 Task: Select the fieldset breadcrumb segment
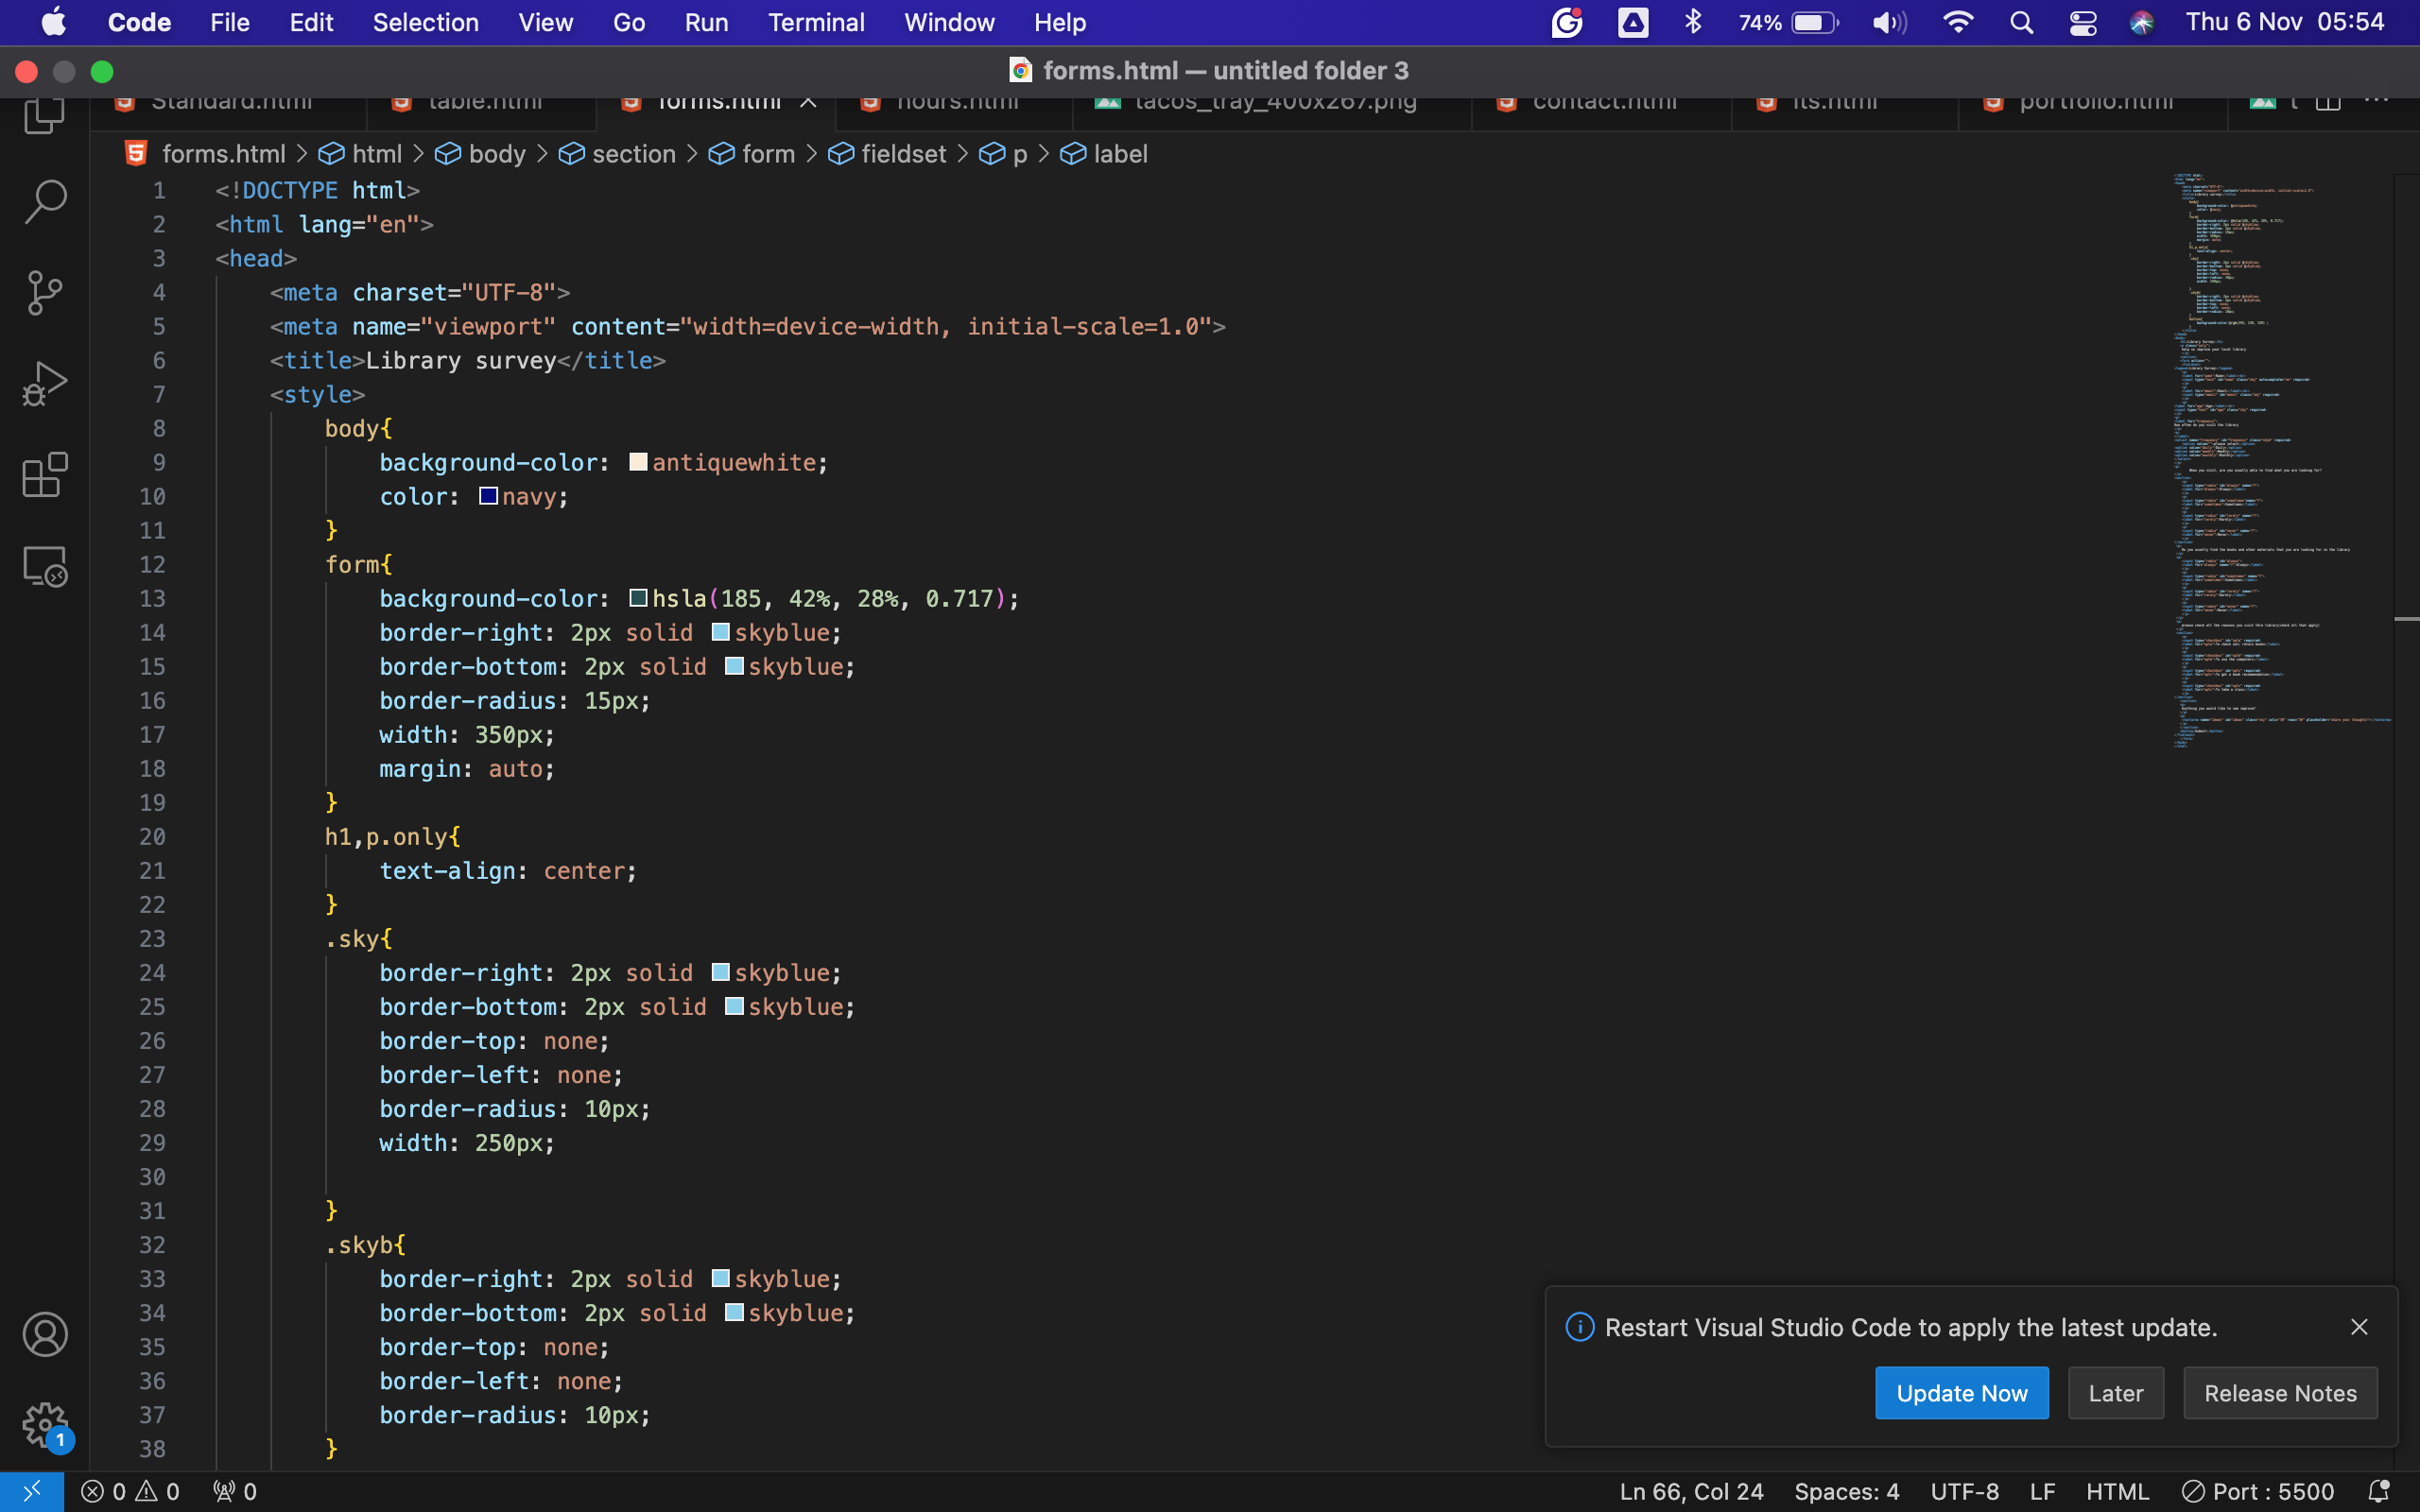(x=902, y=154)
